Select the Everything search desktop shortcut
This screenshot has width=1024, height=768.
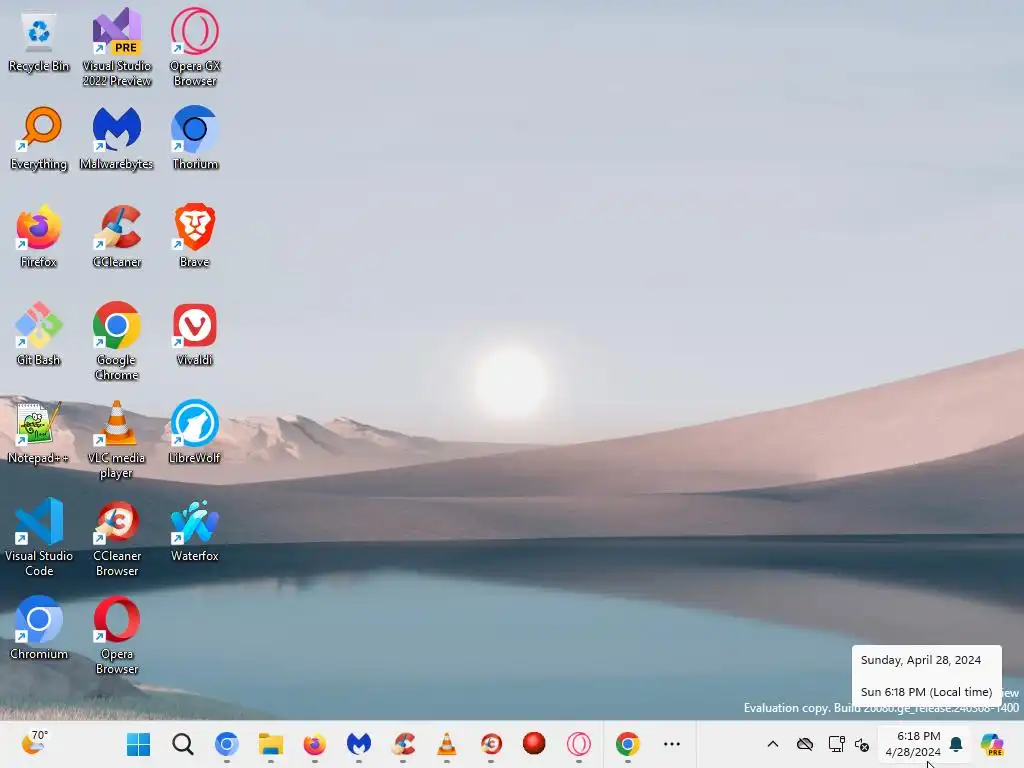click(39, 139)
